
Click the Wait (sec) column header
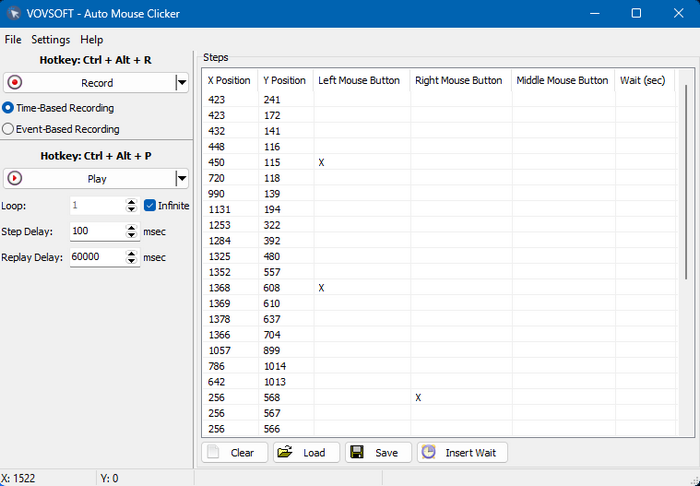pyautogui.click(x=645, y=80)
